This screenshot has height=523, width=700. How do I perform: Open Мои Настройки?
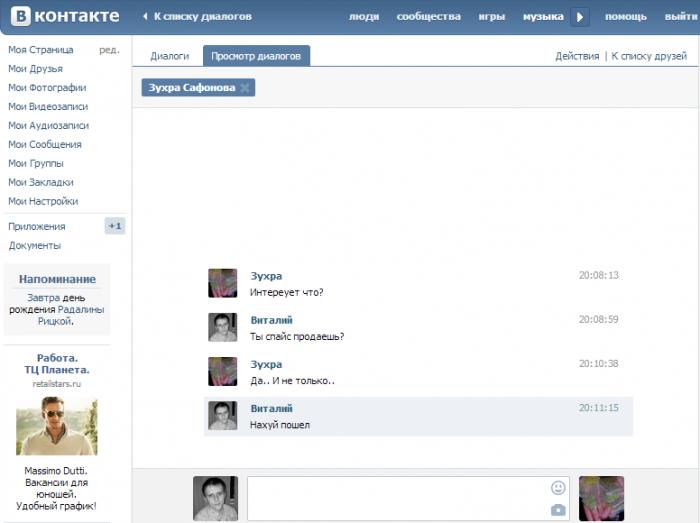click(x=43, y=202)
